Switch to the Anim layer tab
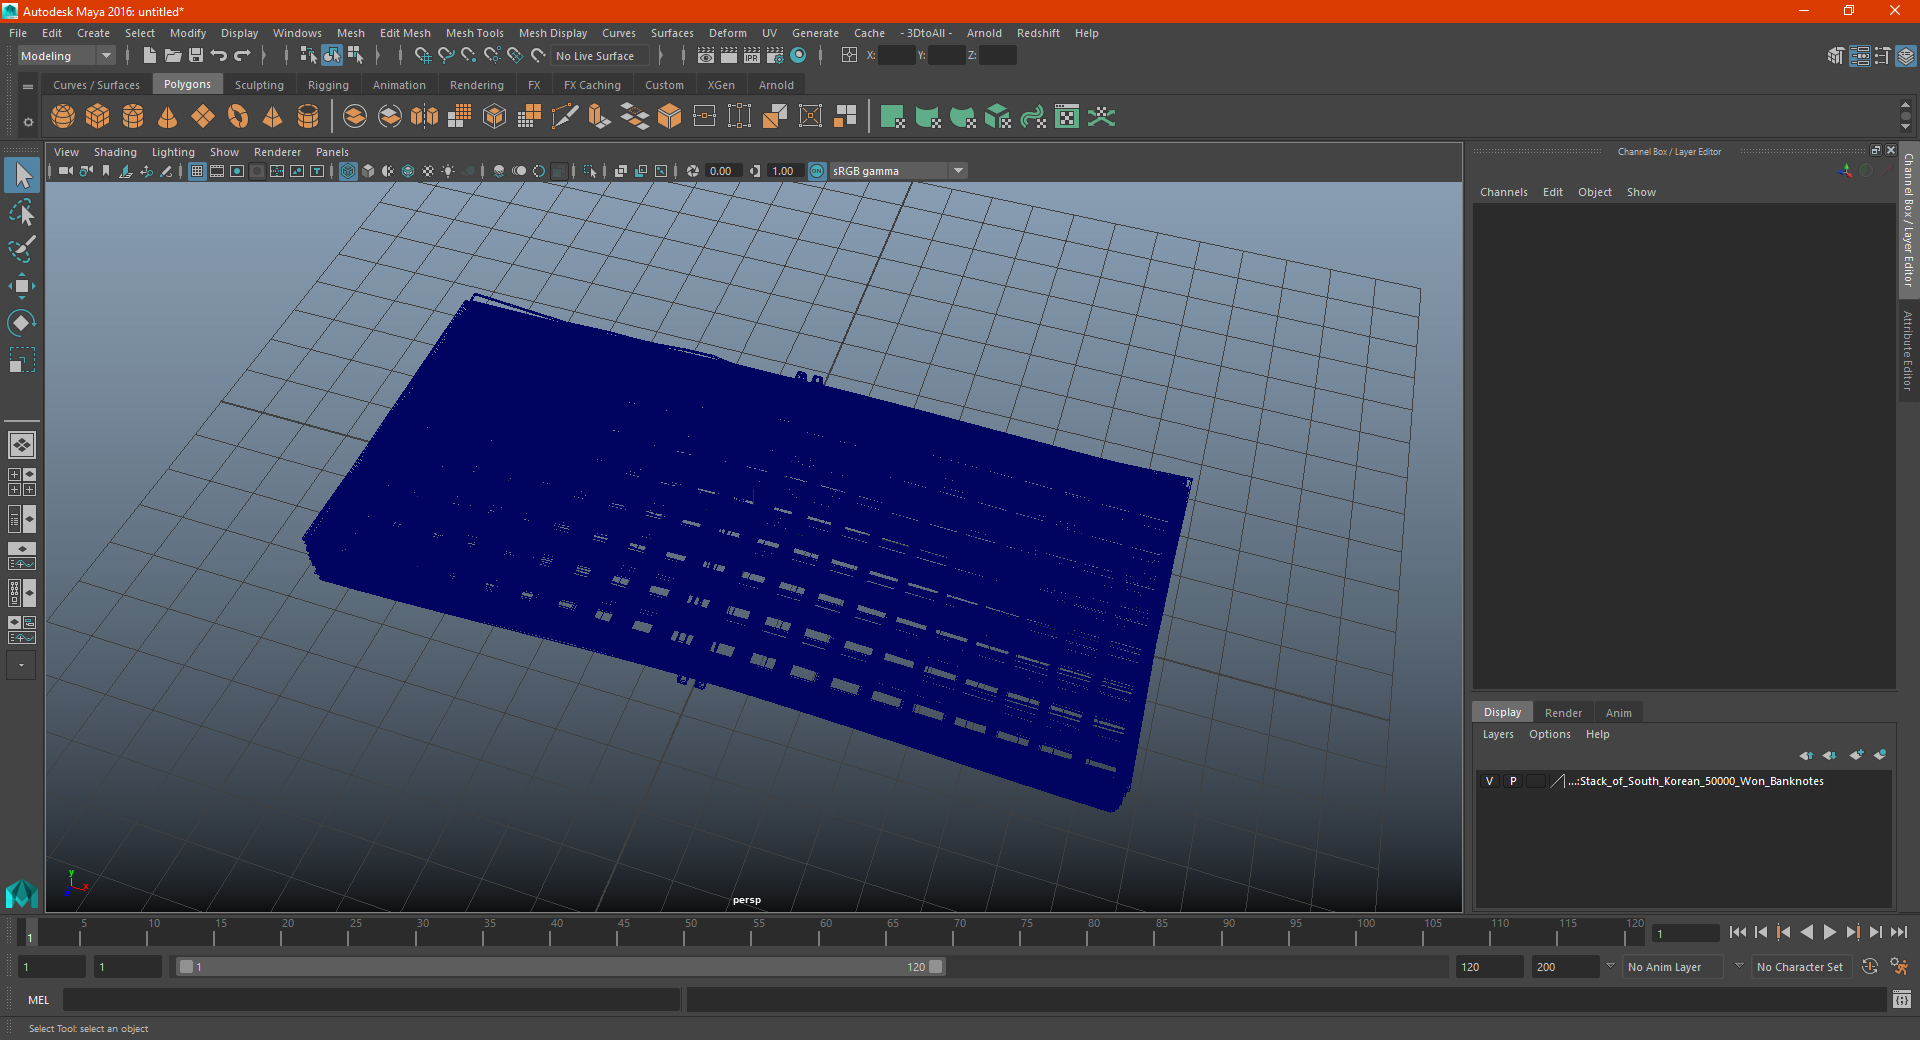The width and height of the screenshot is (1920, 1040). point(1618,713)
